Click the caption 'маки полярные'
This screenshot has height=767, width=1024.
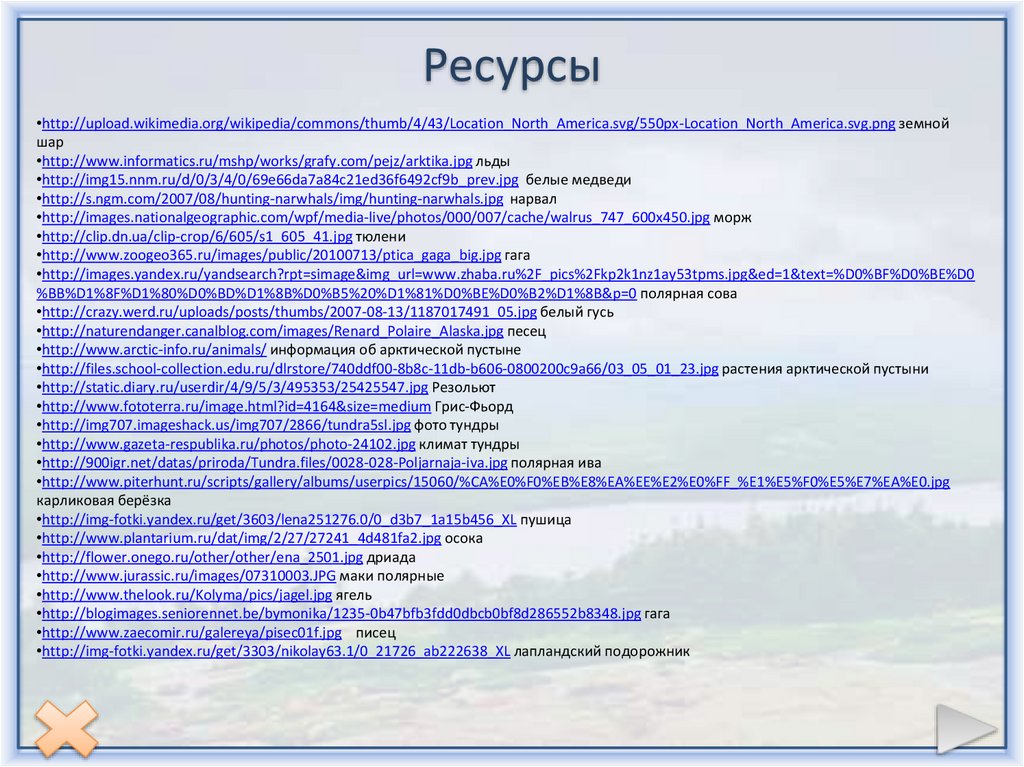(x=392, y=576)
